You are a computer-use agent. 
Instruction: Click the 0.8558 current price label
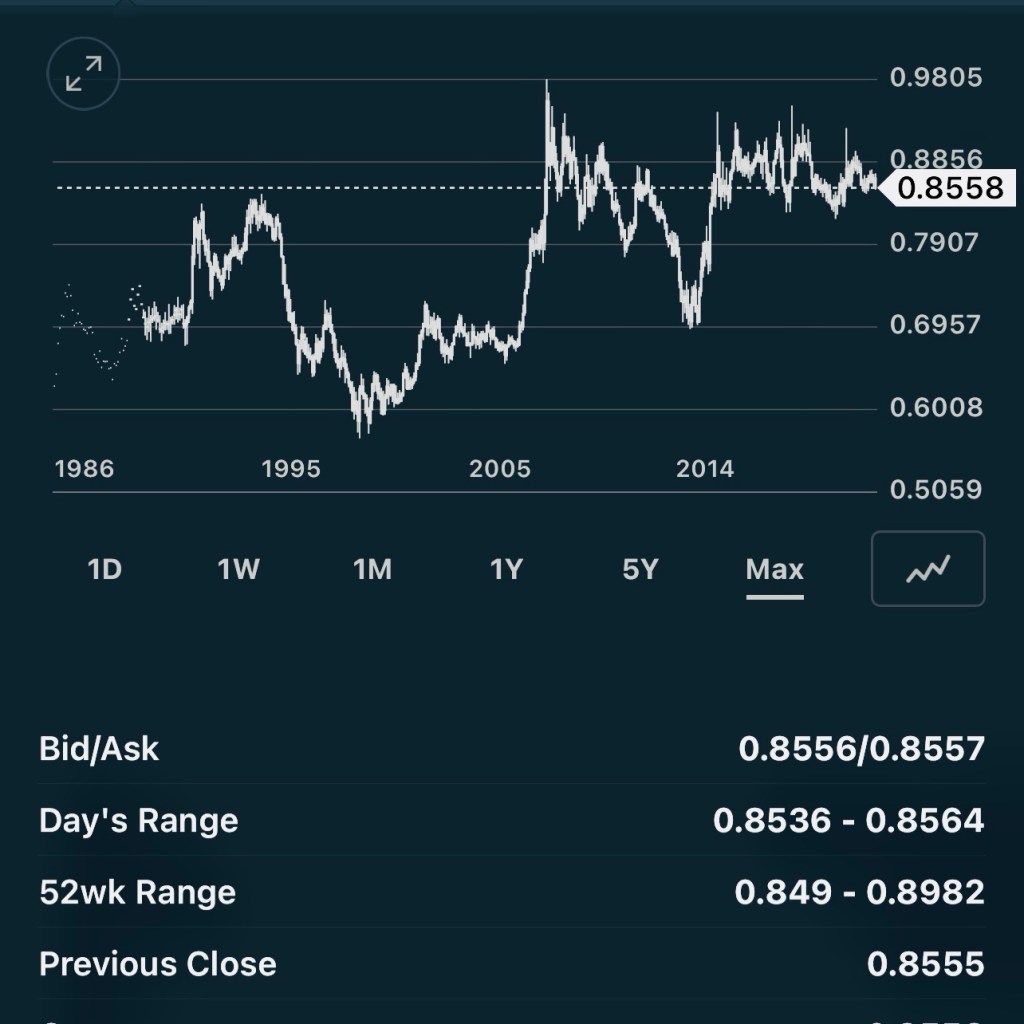click(x=949, y=188)
